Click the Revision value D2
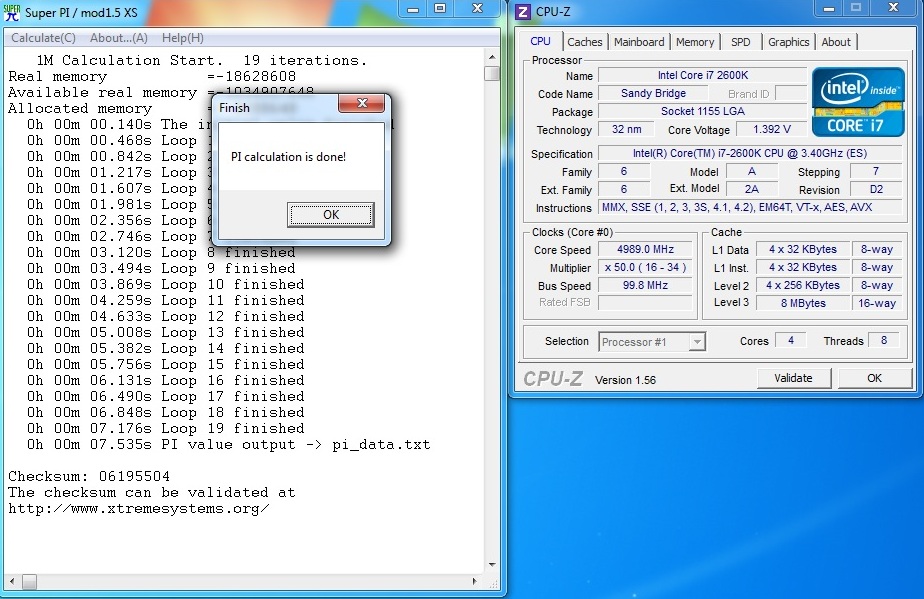 click(876, 189)
